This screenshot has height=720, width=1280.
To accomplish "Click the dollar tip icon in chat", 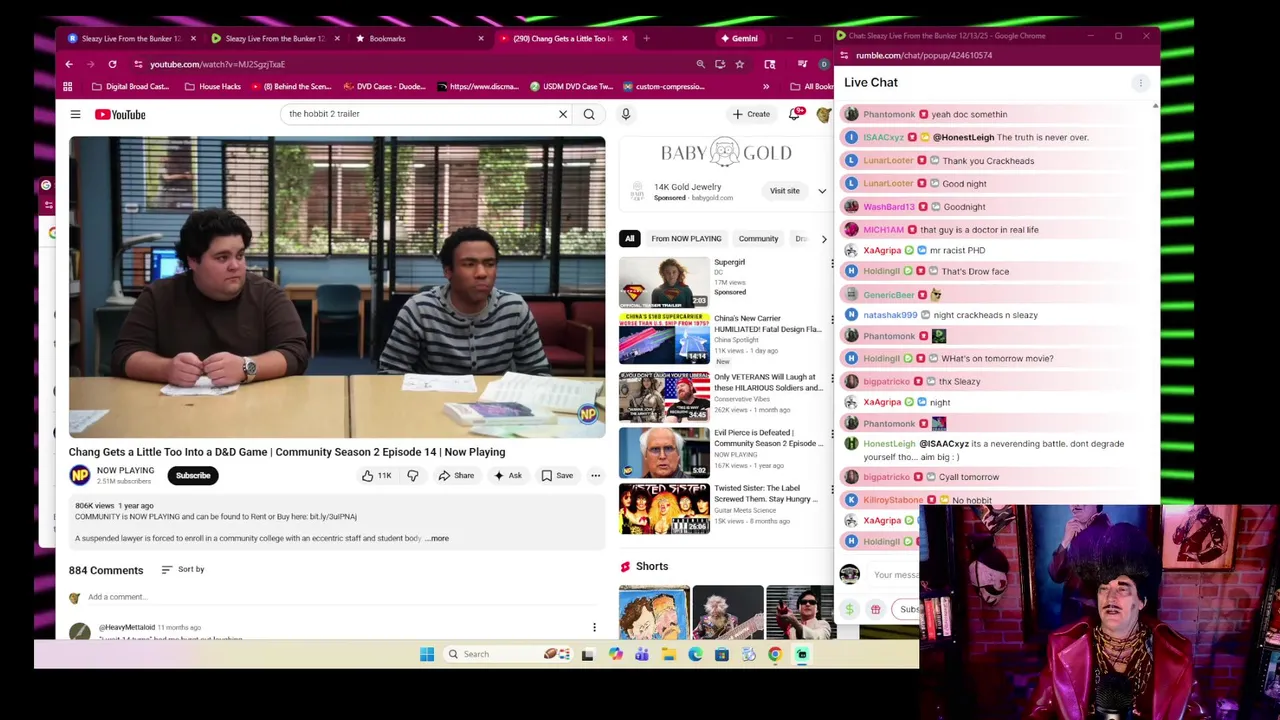I will pos(849,609).
